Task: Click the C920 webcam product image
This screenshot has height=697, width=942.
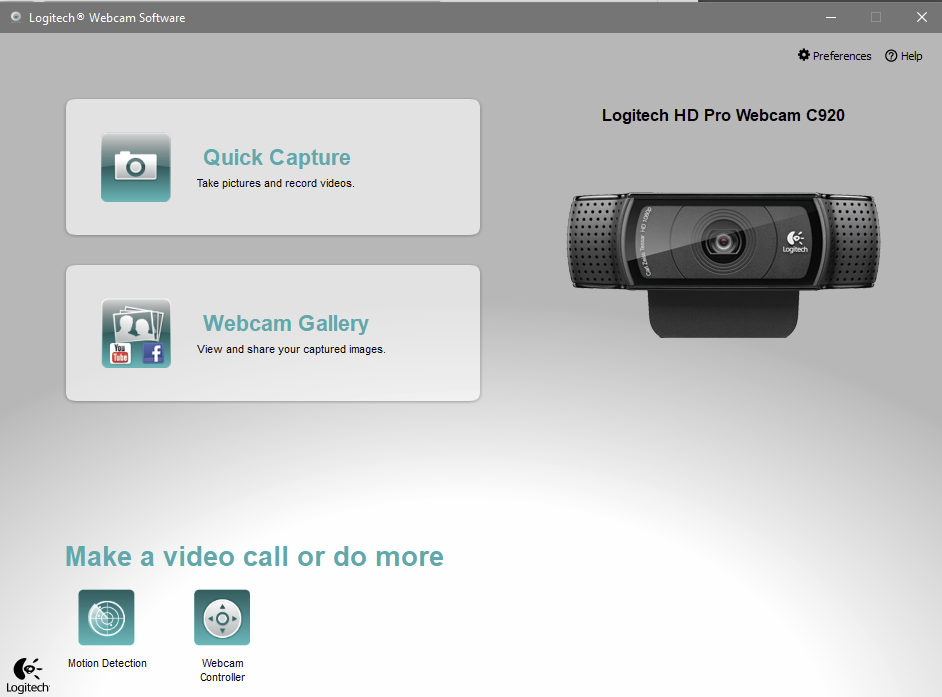Action: pos(723,264)
